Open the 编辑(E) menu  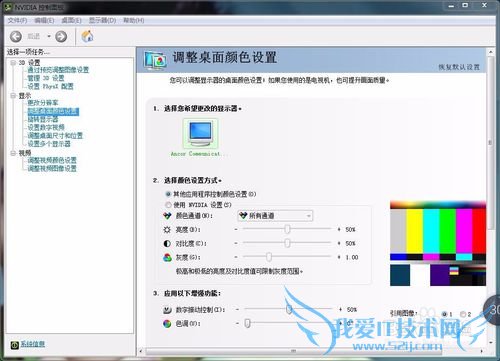pyautogui.click(x=44, y=21)
